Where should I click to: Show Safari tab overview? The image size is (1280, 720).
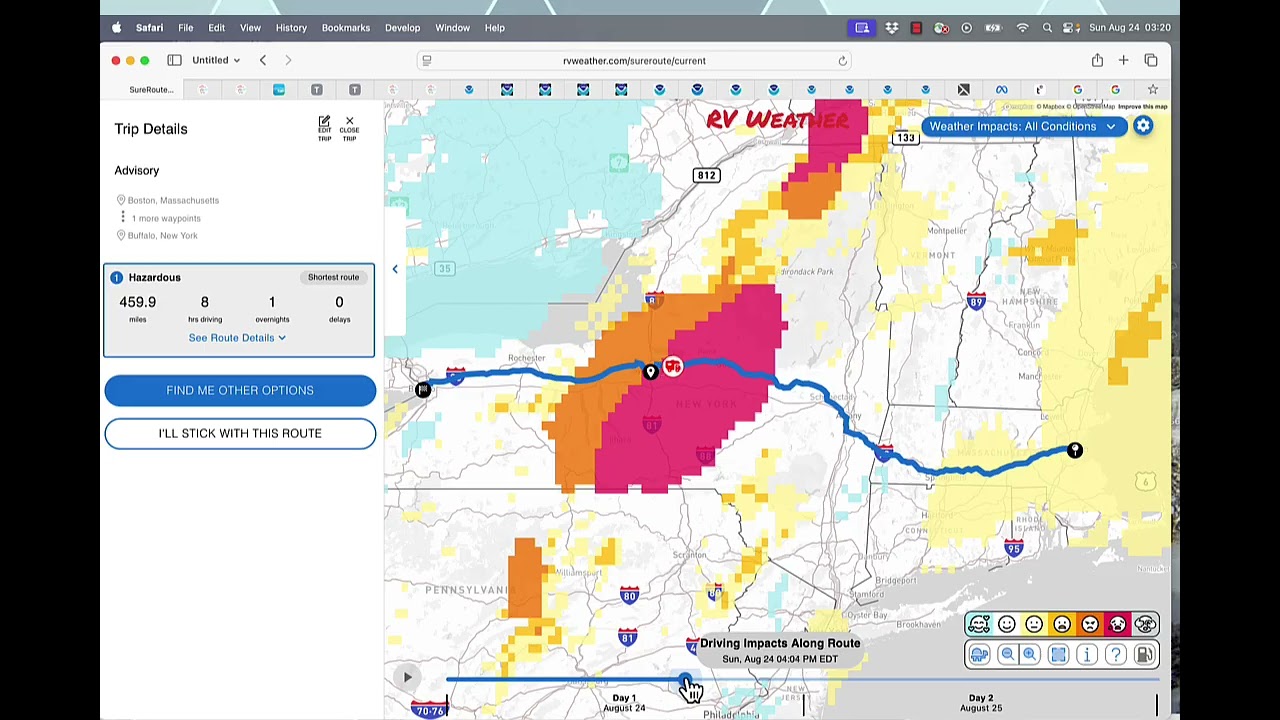point(1151,60)
